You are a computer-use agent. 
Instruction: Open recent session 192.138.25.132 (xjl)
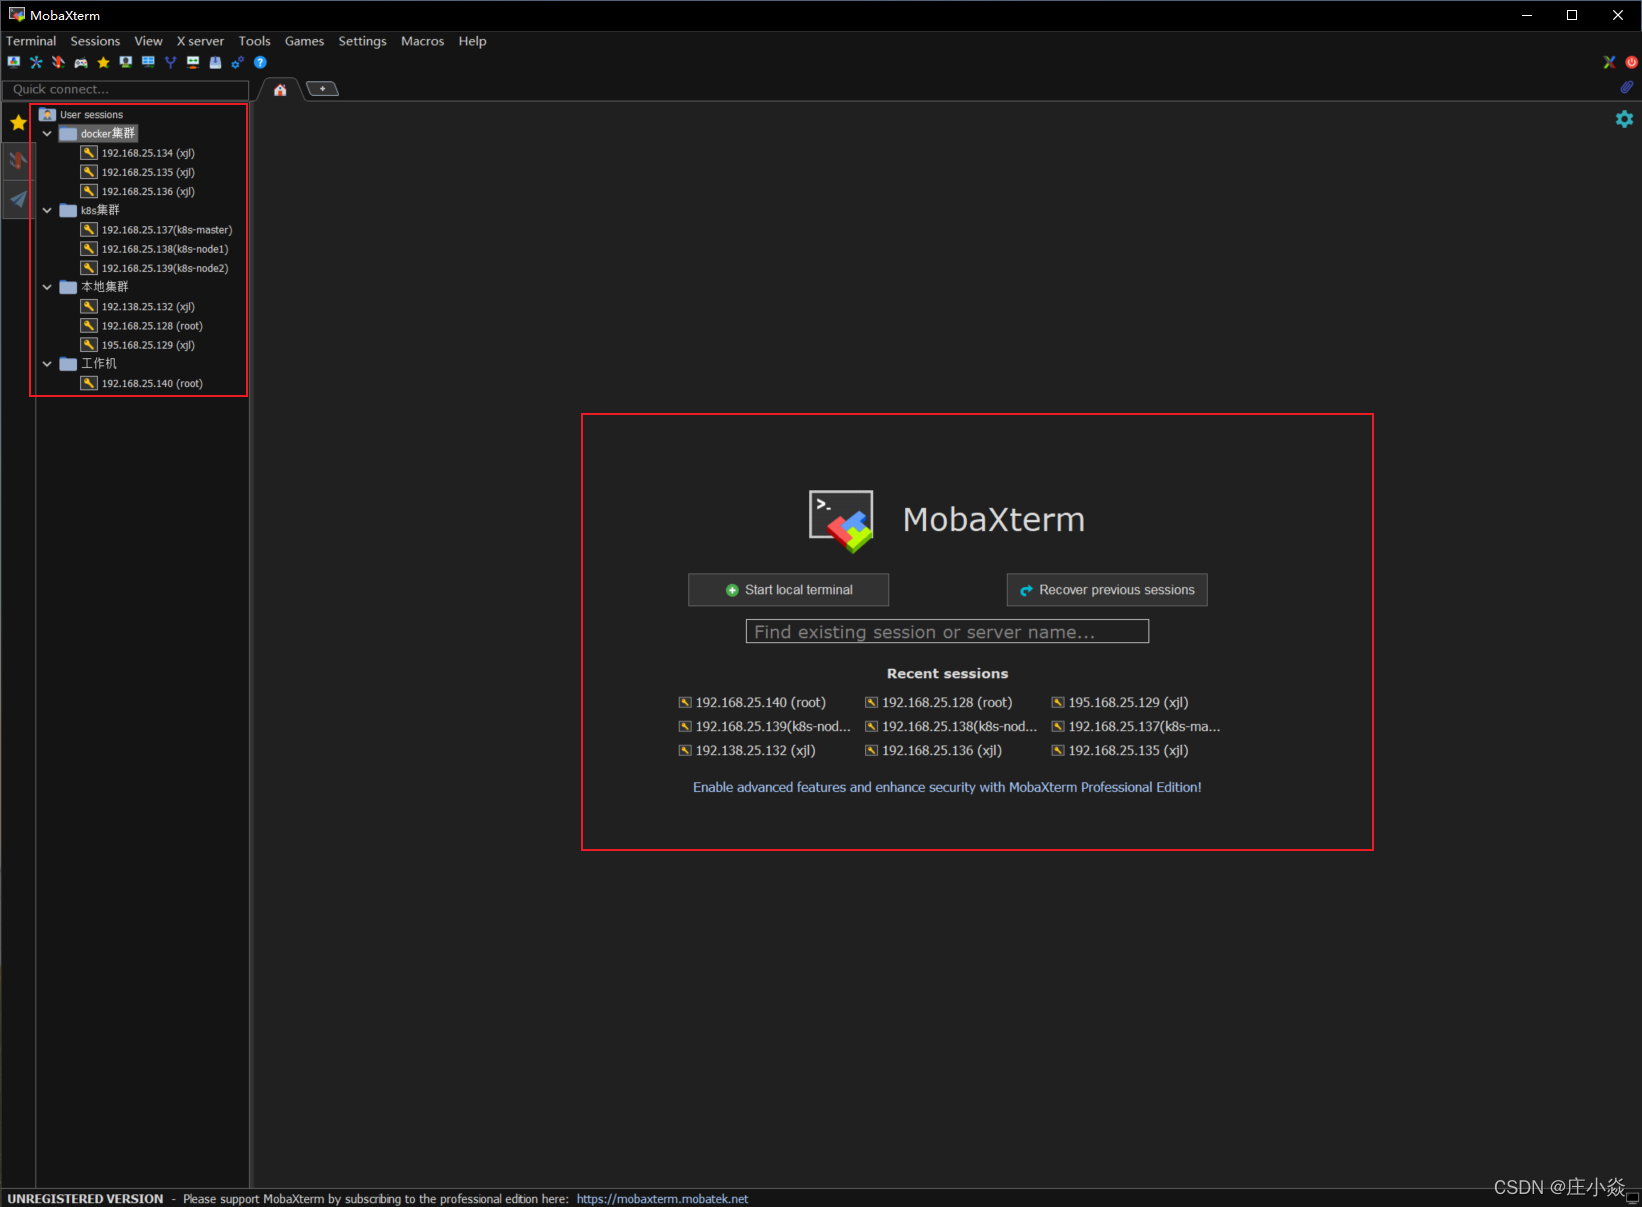[748, 751]
